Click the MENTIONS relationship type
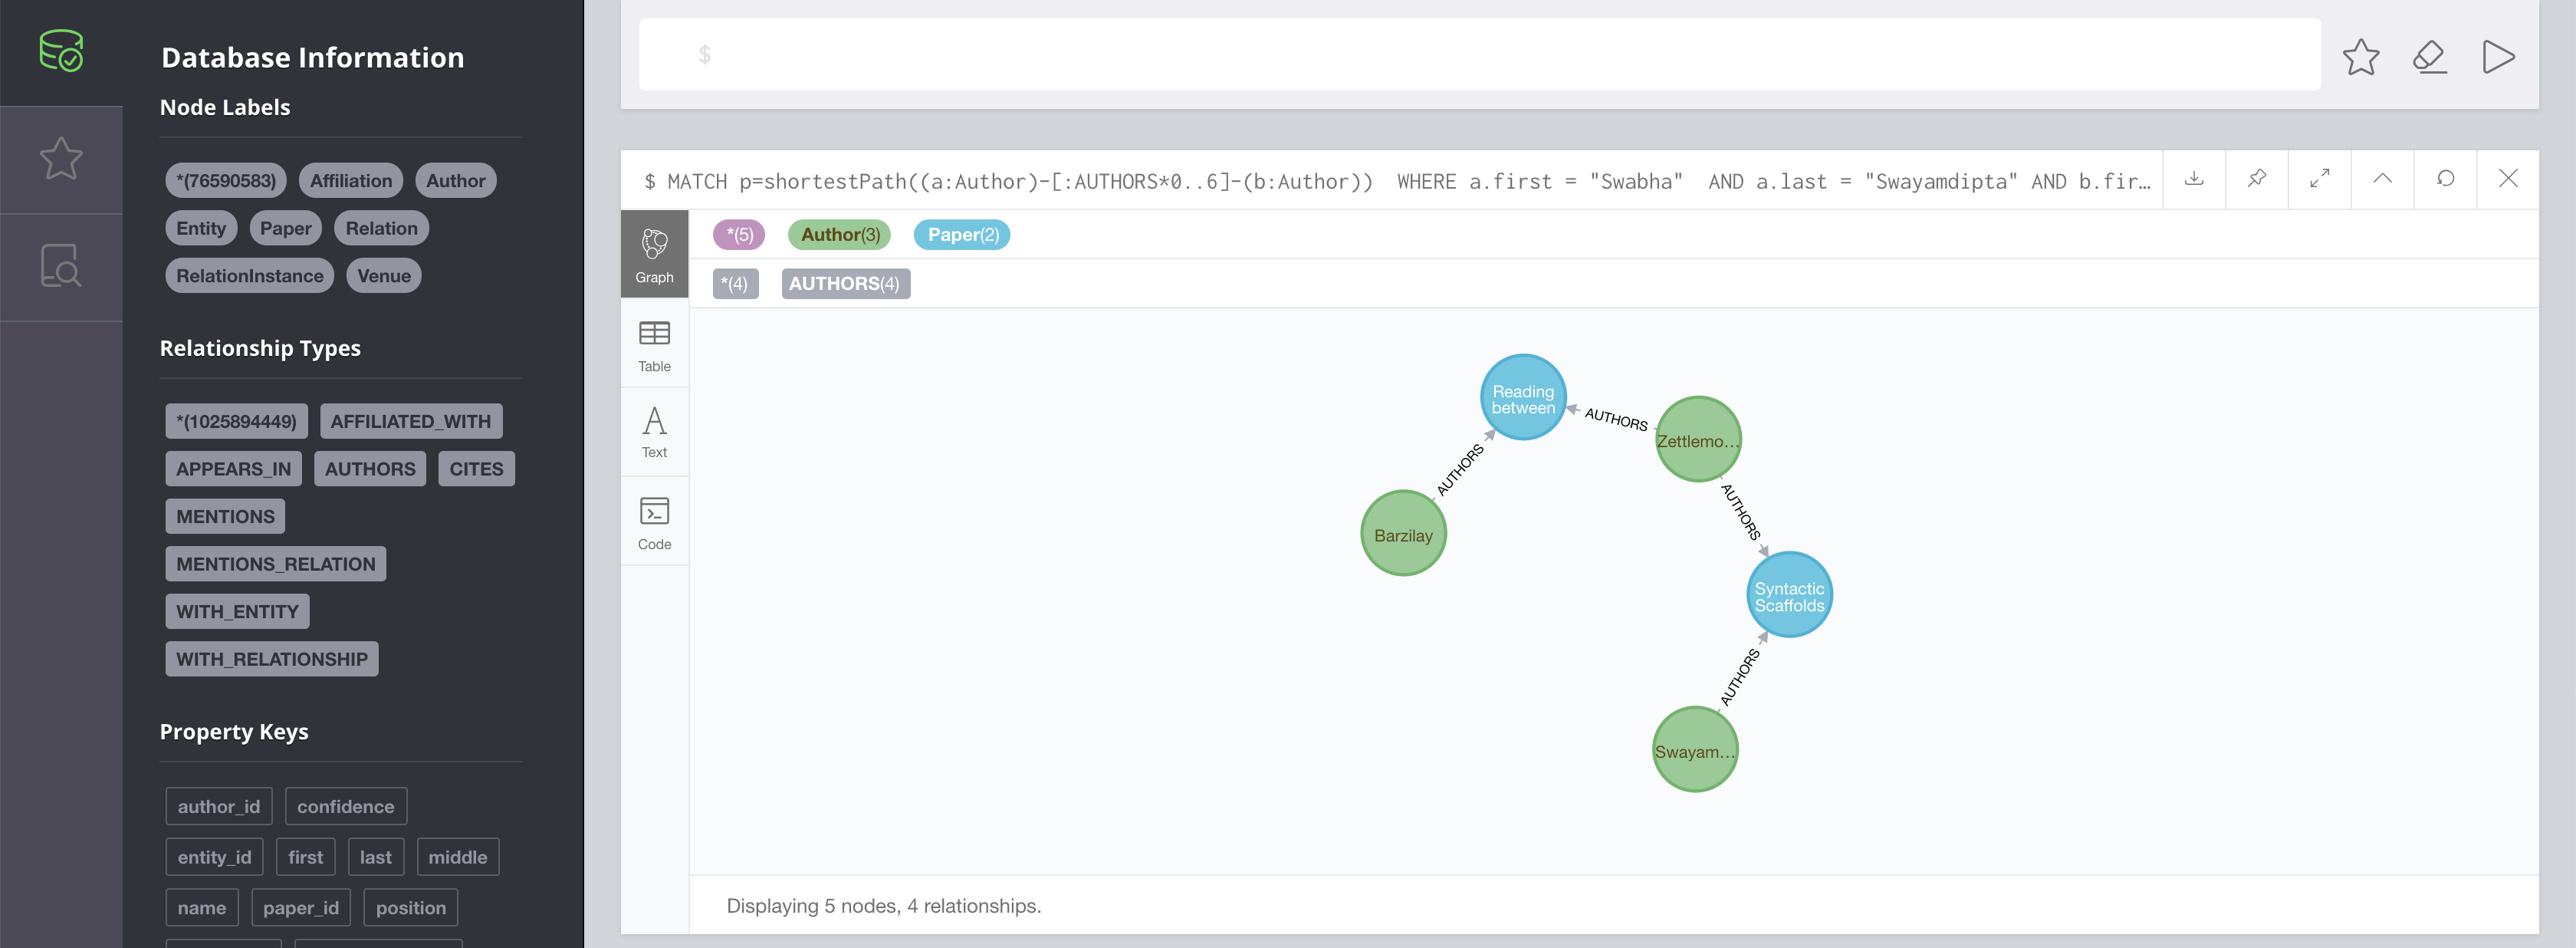Viewport: 2576px width, 948px height. pyautogui.click(x=226, y=516)
